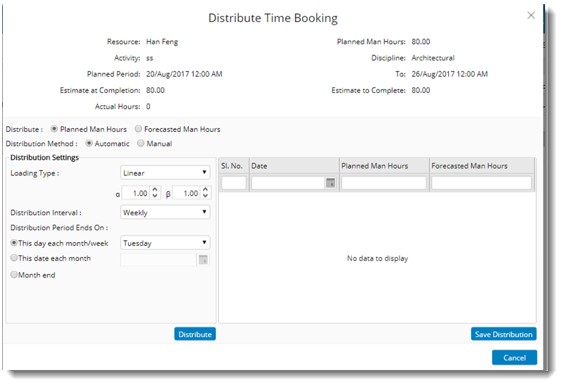The width and height of the screenshot is (563, 386).
Task: Increase the beta value stepper
Action: click(205, 190)
